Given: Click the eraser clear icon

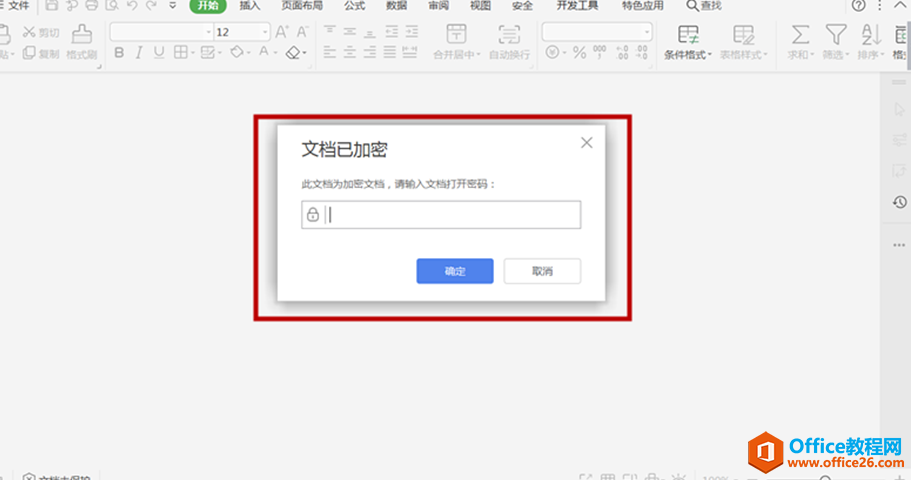Looking at the screenshot, I should [x=293, y=53].
